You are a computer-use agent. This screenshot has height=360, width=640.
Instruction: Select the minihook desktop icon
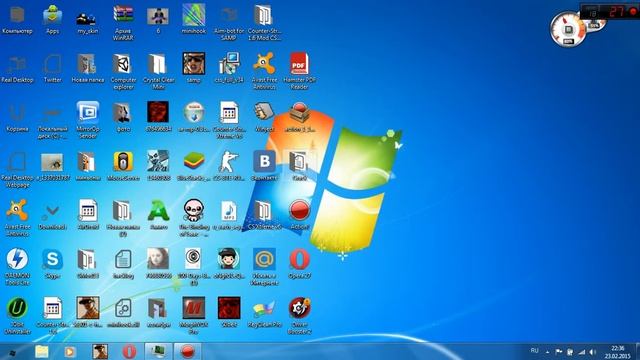[x=193, y=20]
